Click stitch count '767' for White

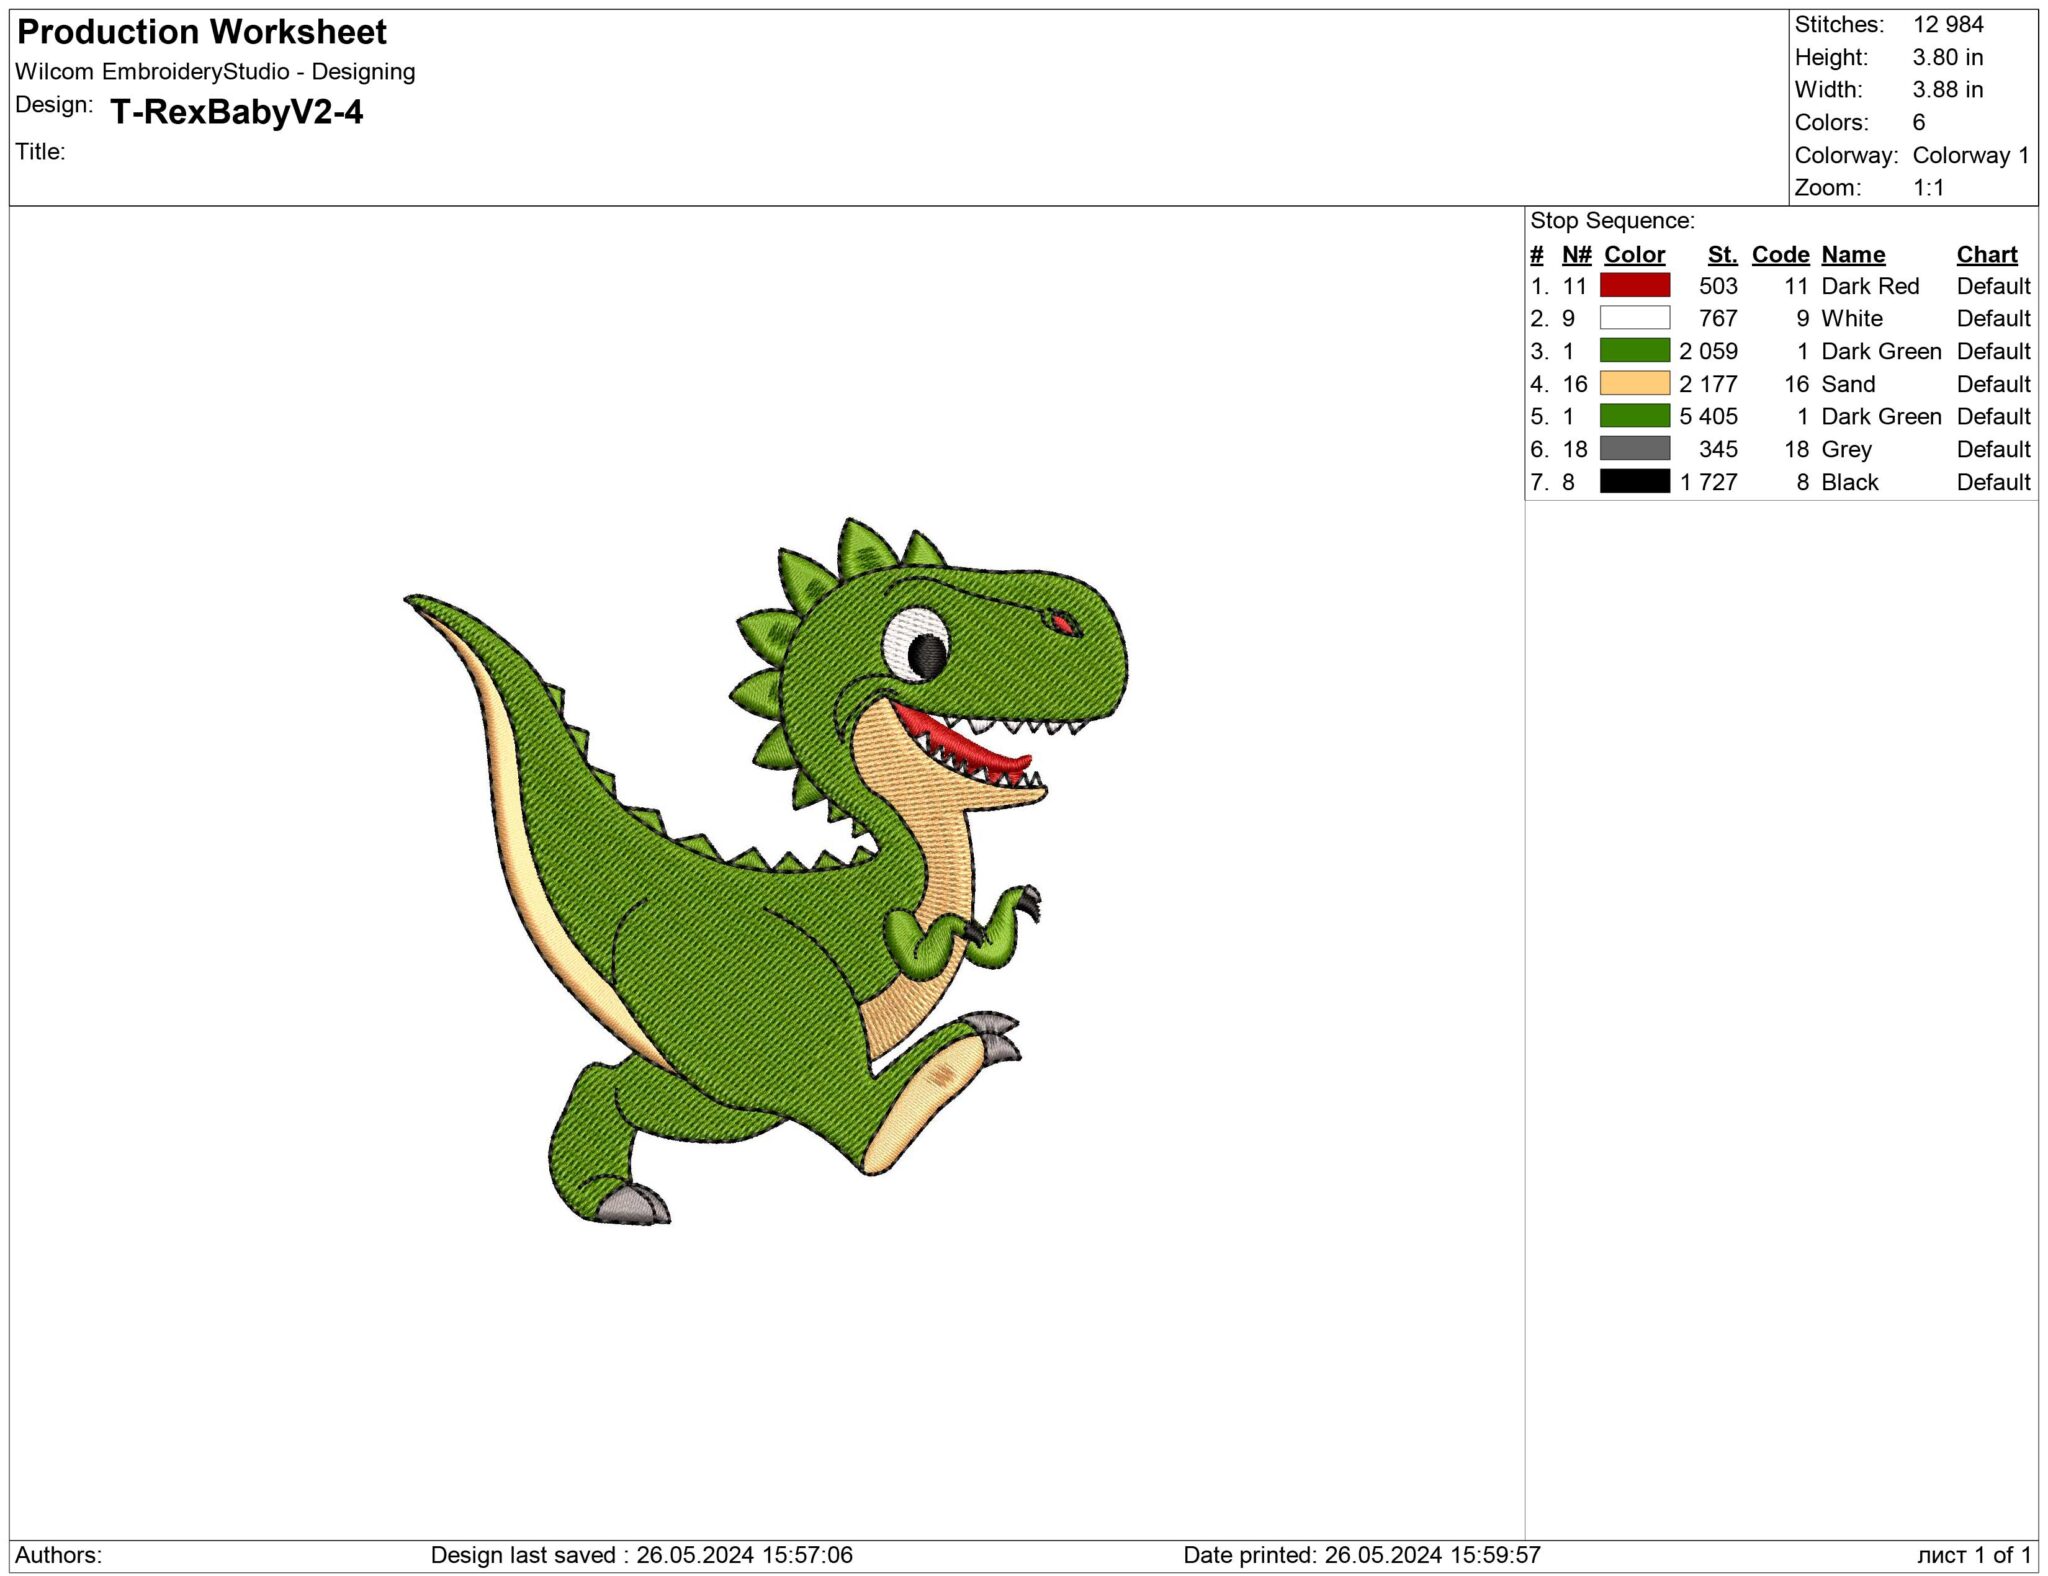pyautogui.click(x=1718, y=319)
